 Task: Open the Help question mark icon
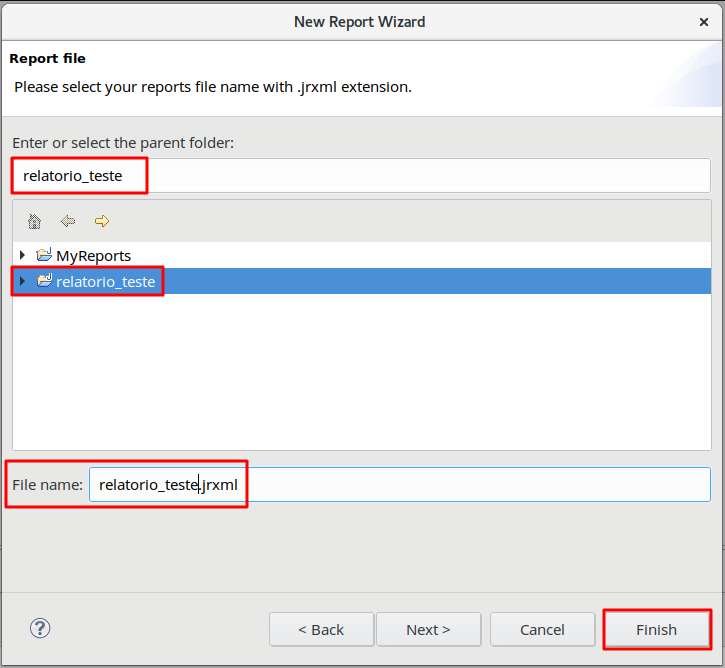tap(40, 628)
